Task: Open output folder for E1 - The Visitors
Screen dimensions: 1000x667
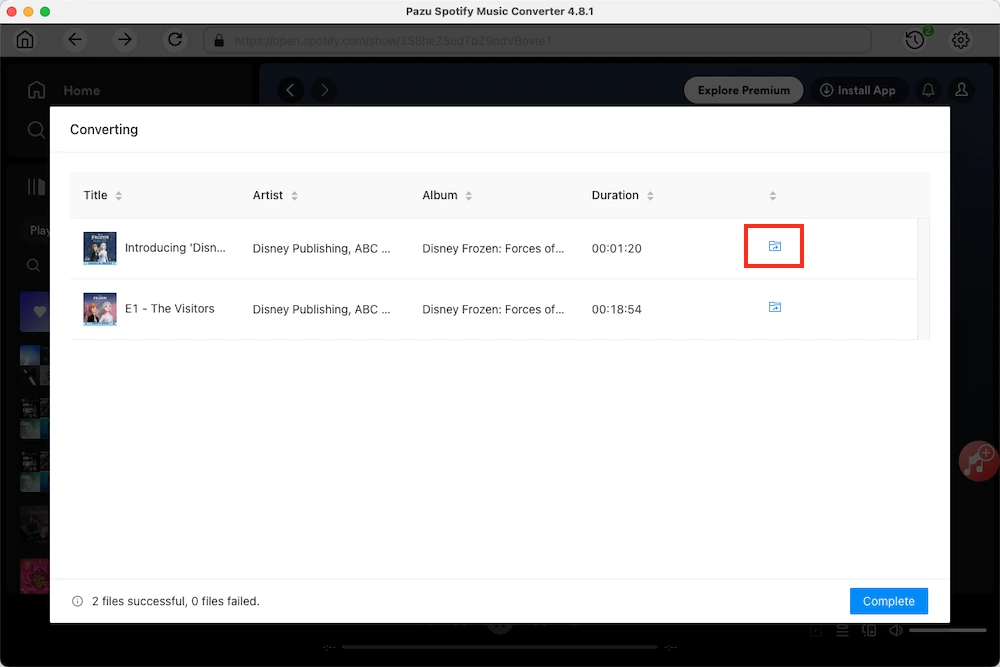Action: tap(774, 307)
